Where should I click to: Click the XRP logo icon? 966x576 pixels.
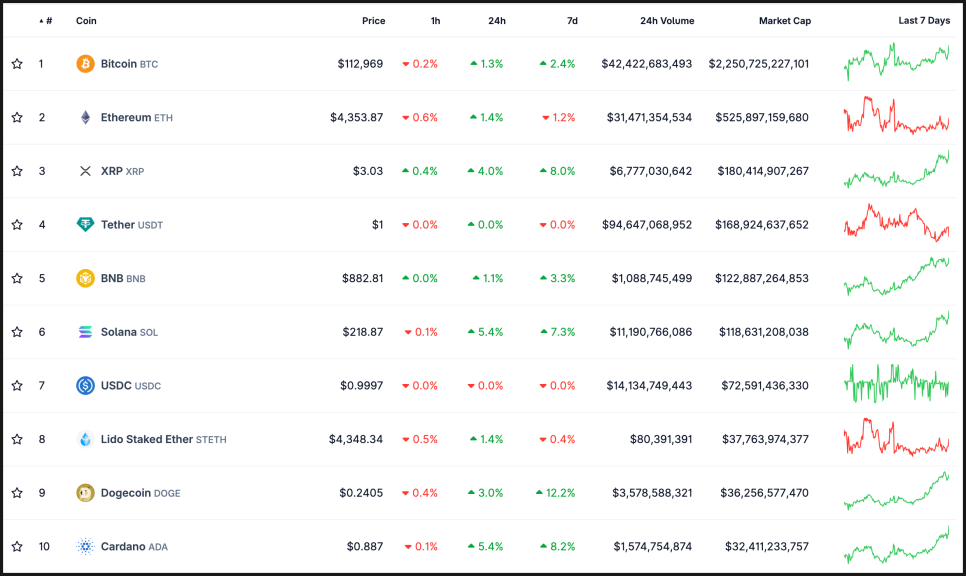85,171
